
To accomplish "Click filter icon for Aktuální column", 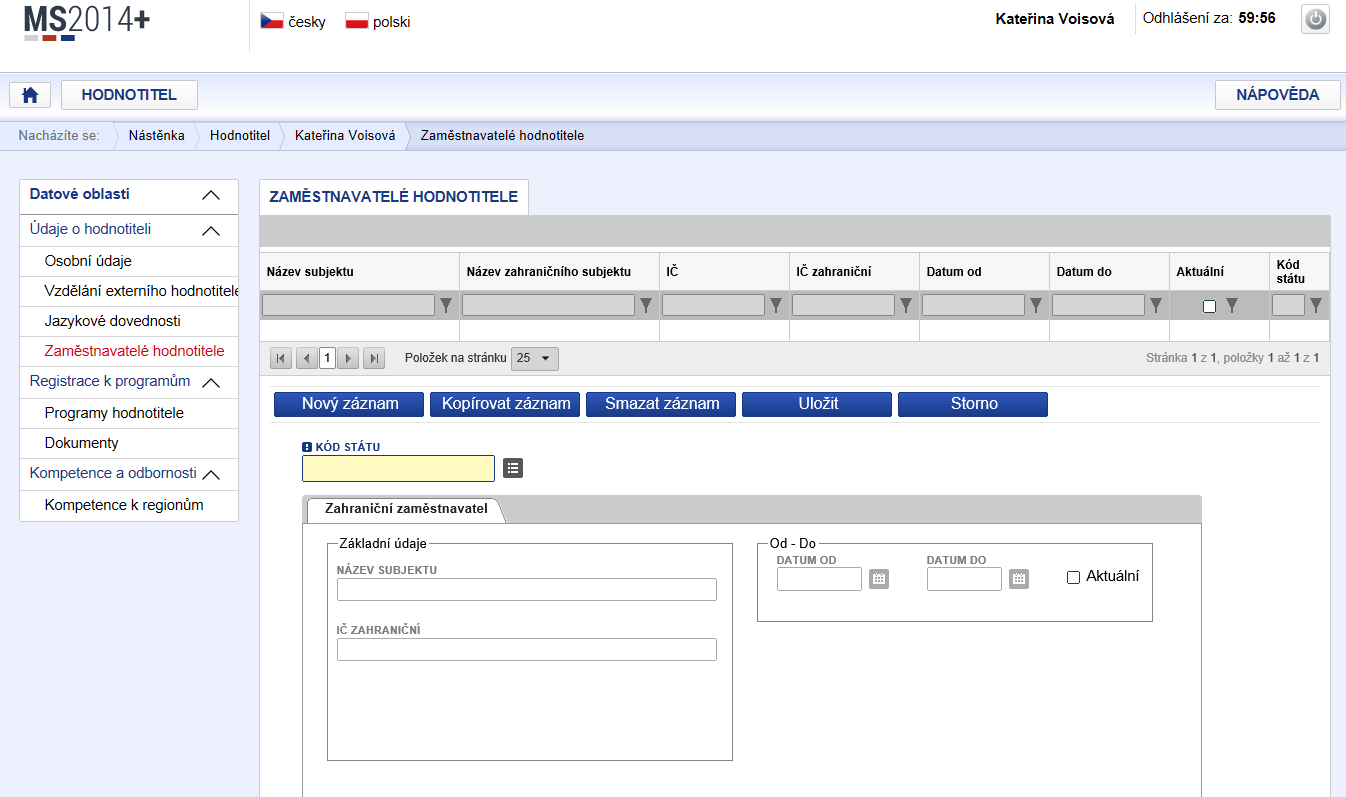I will (1232, 306).
